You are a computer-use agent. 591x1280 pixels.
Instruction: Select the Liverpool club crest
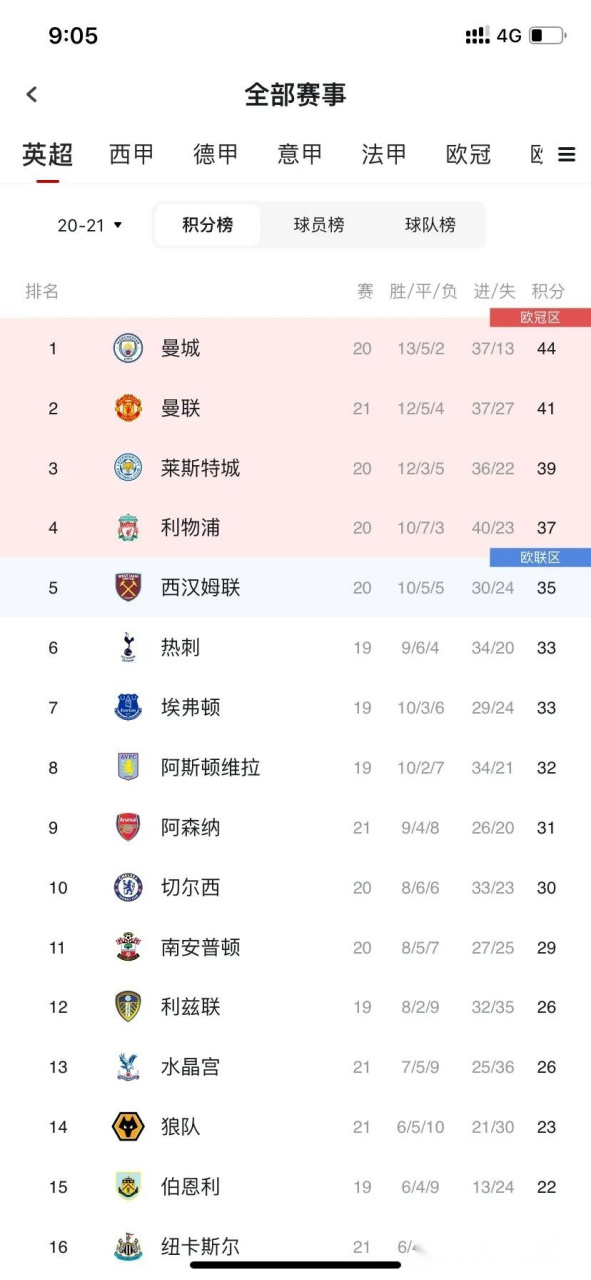127,528
